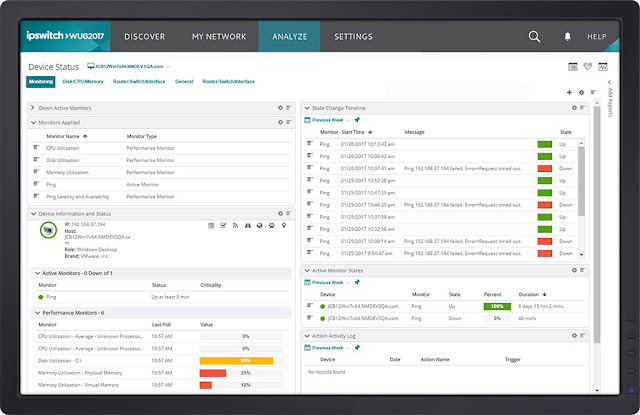Click the Disk Utilization yellow progress bar
Screen dimensions: 640x415
click(236, 361)
